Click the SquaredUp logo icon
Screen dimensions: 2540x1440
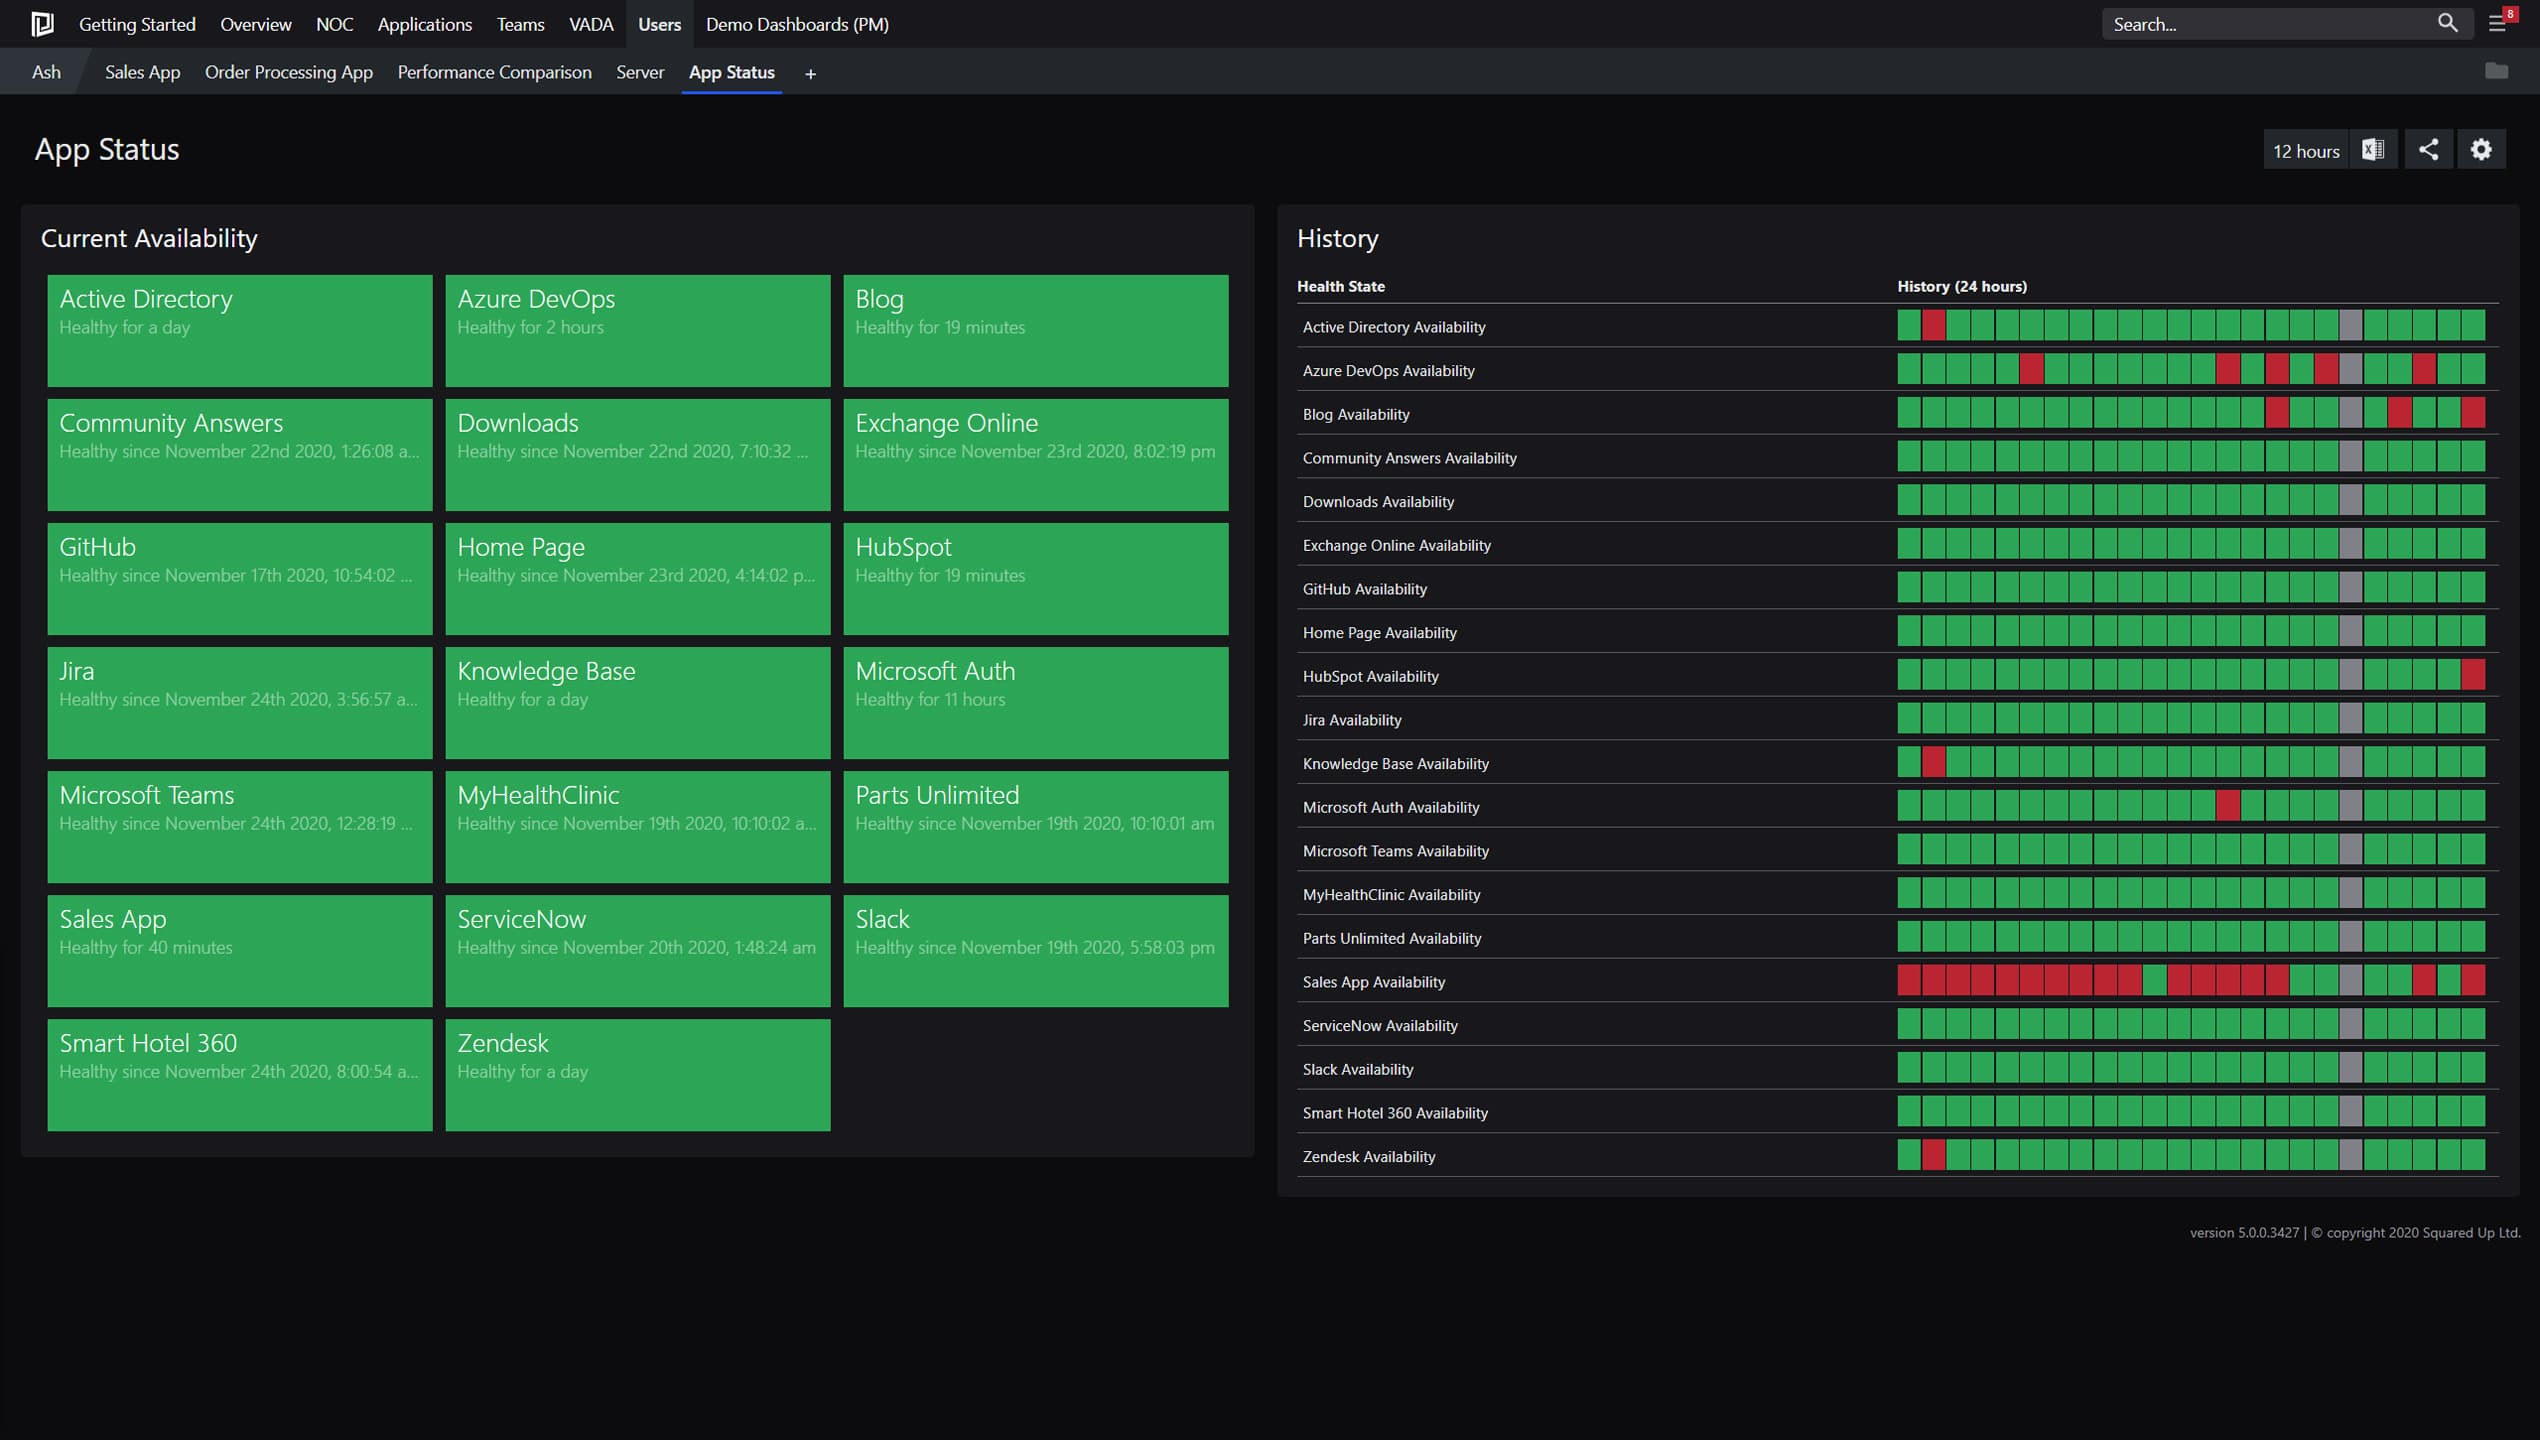[x=42, y=24]
